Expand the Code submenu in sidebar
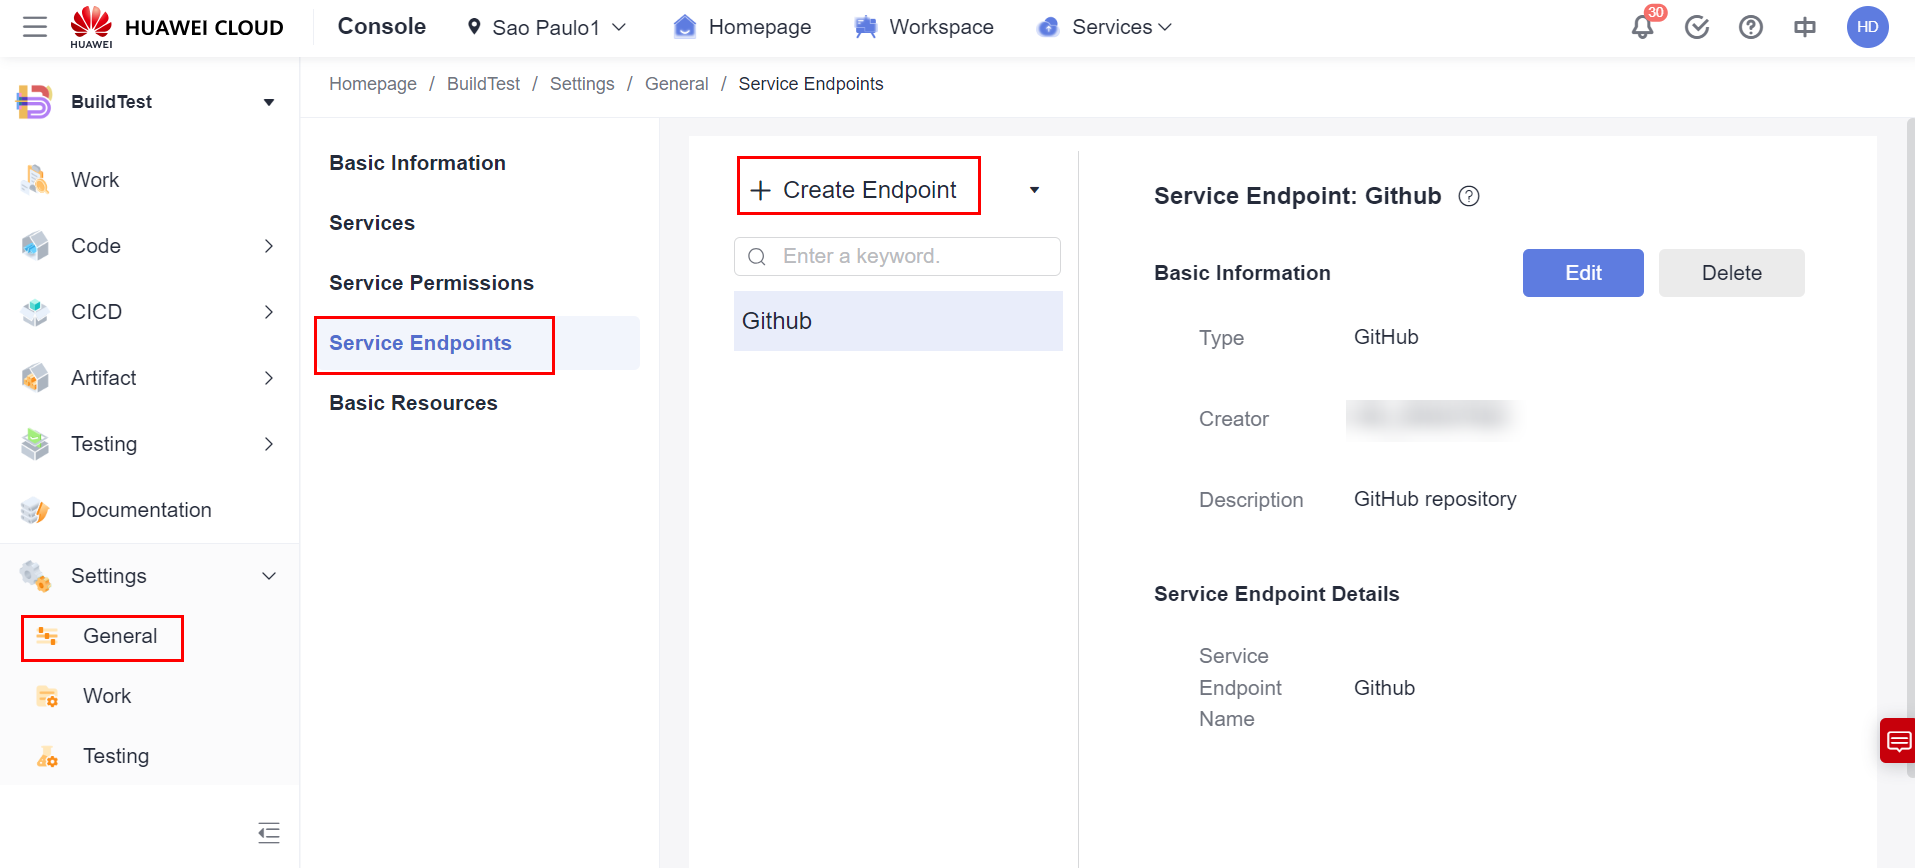The width and height of the screenshot is (1915, 868). 268,246
